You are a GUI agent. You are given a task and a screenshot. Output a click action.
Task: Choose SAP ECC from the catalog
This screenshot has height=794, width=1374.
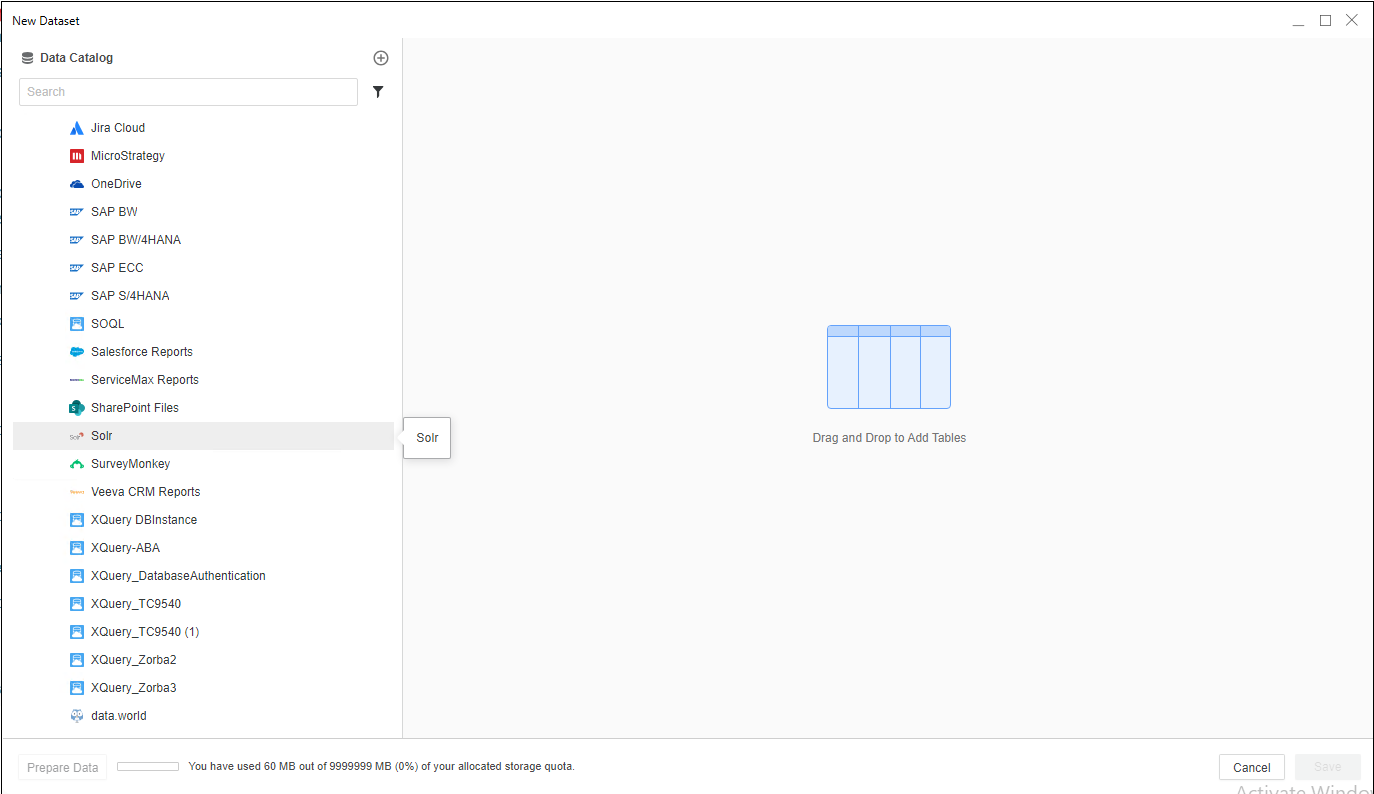click(203, 268)
